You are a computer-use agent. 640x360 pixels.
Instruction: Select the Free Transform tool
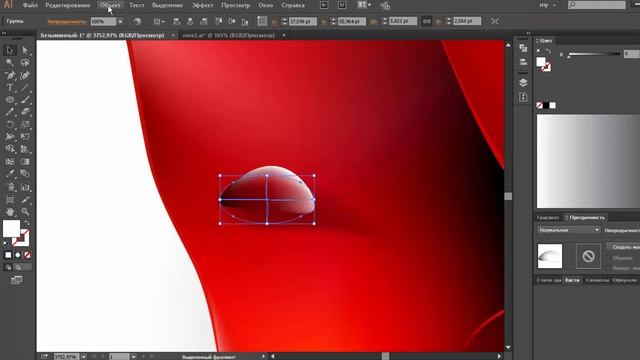(25, 137)
